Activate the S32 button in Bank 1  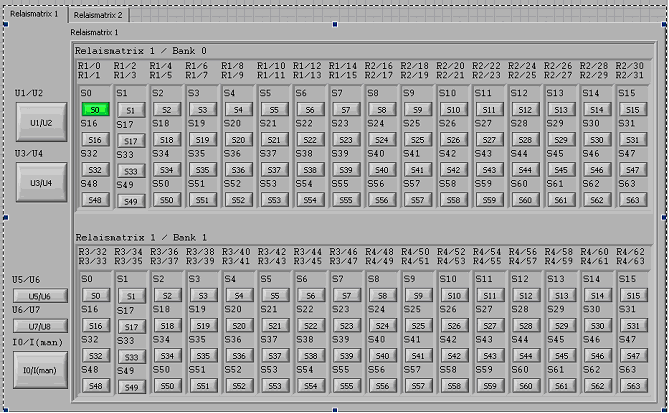tap(96, 356)
